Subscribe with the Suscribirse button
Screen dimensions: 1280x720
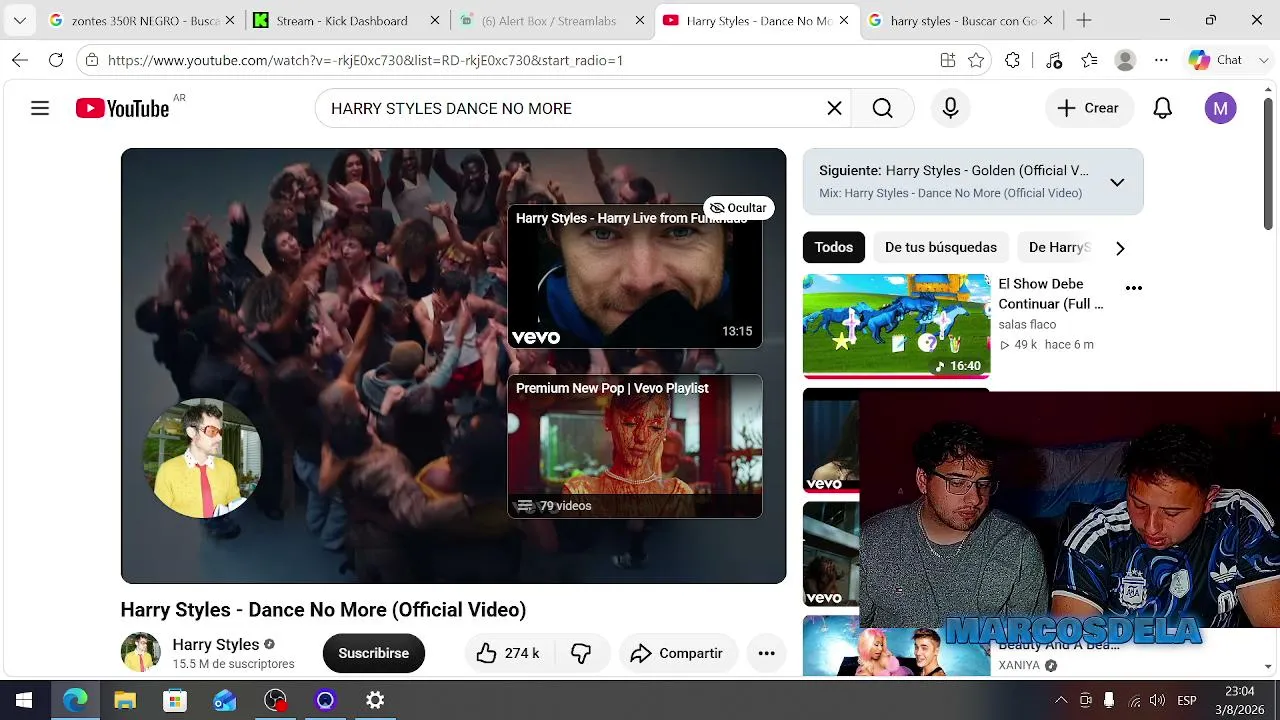tap(373, 653)
